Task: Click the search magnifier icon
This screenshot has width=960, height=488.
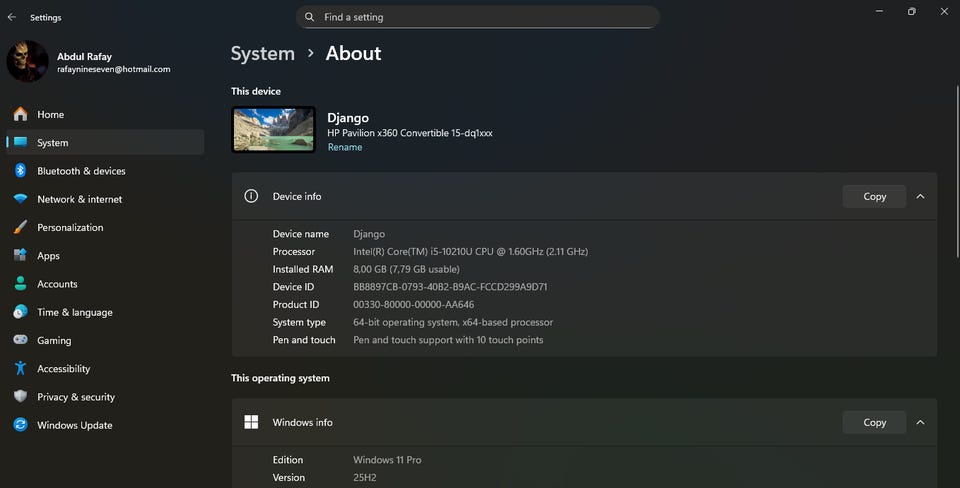Action: click(x=310, y=17)
